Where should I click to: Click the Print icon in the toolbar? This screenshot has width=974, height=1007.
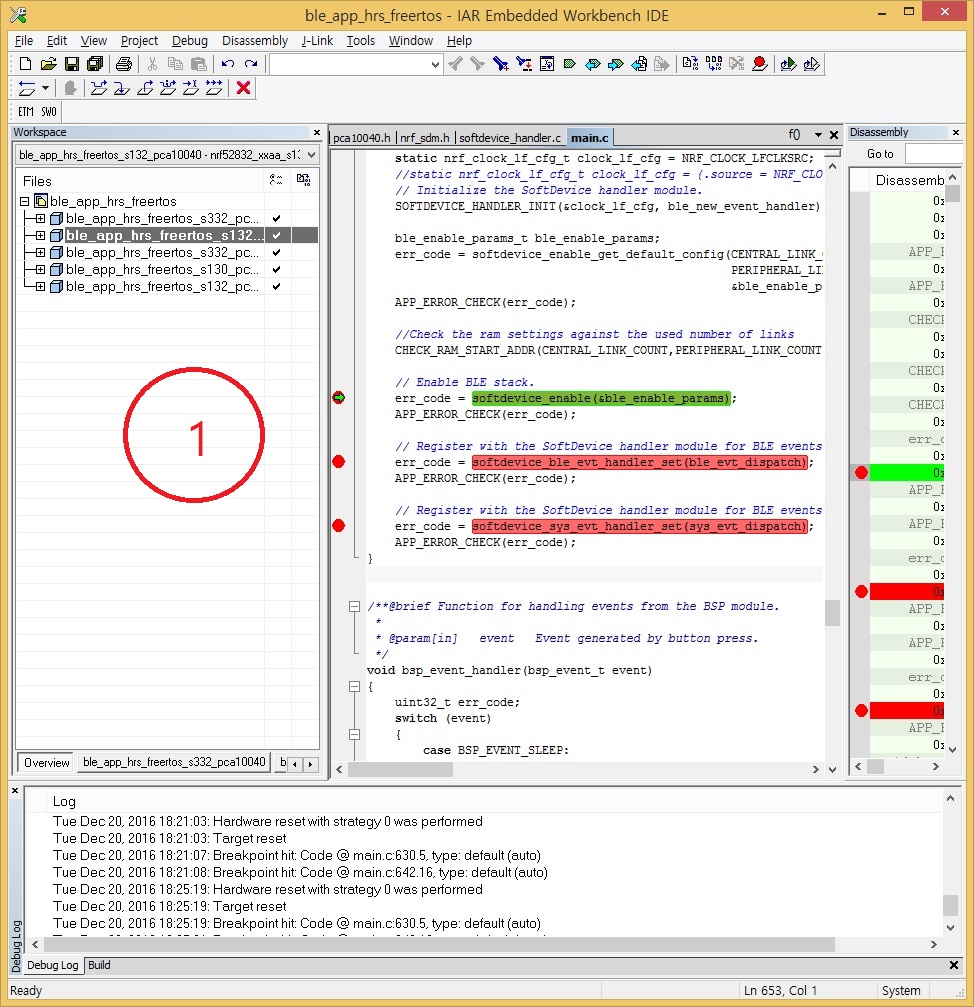click(123, 64)
